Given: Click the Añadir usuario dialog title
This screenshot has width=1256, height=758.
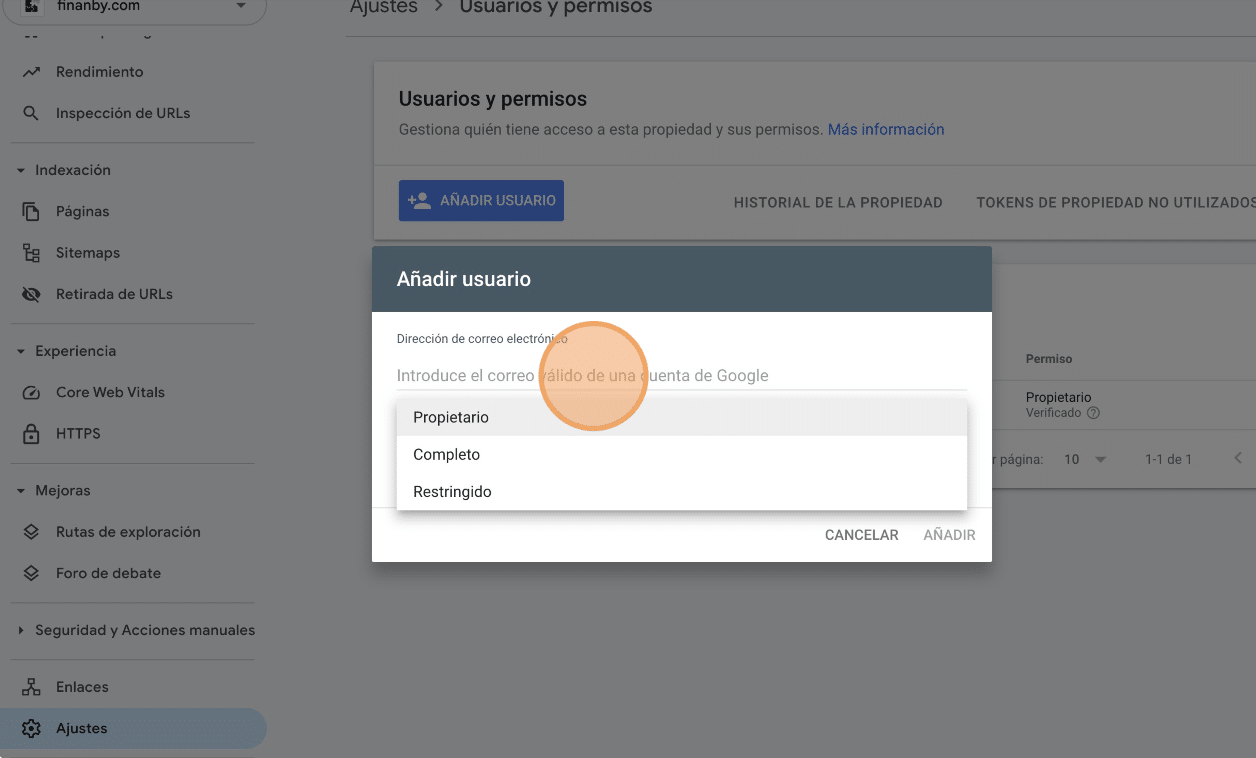Looking at the screenshot, I should [464, 279].
